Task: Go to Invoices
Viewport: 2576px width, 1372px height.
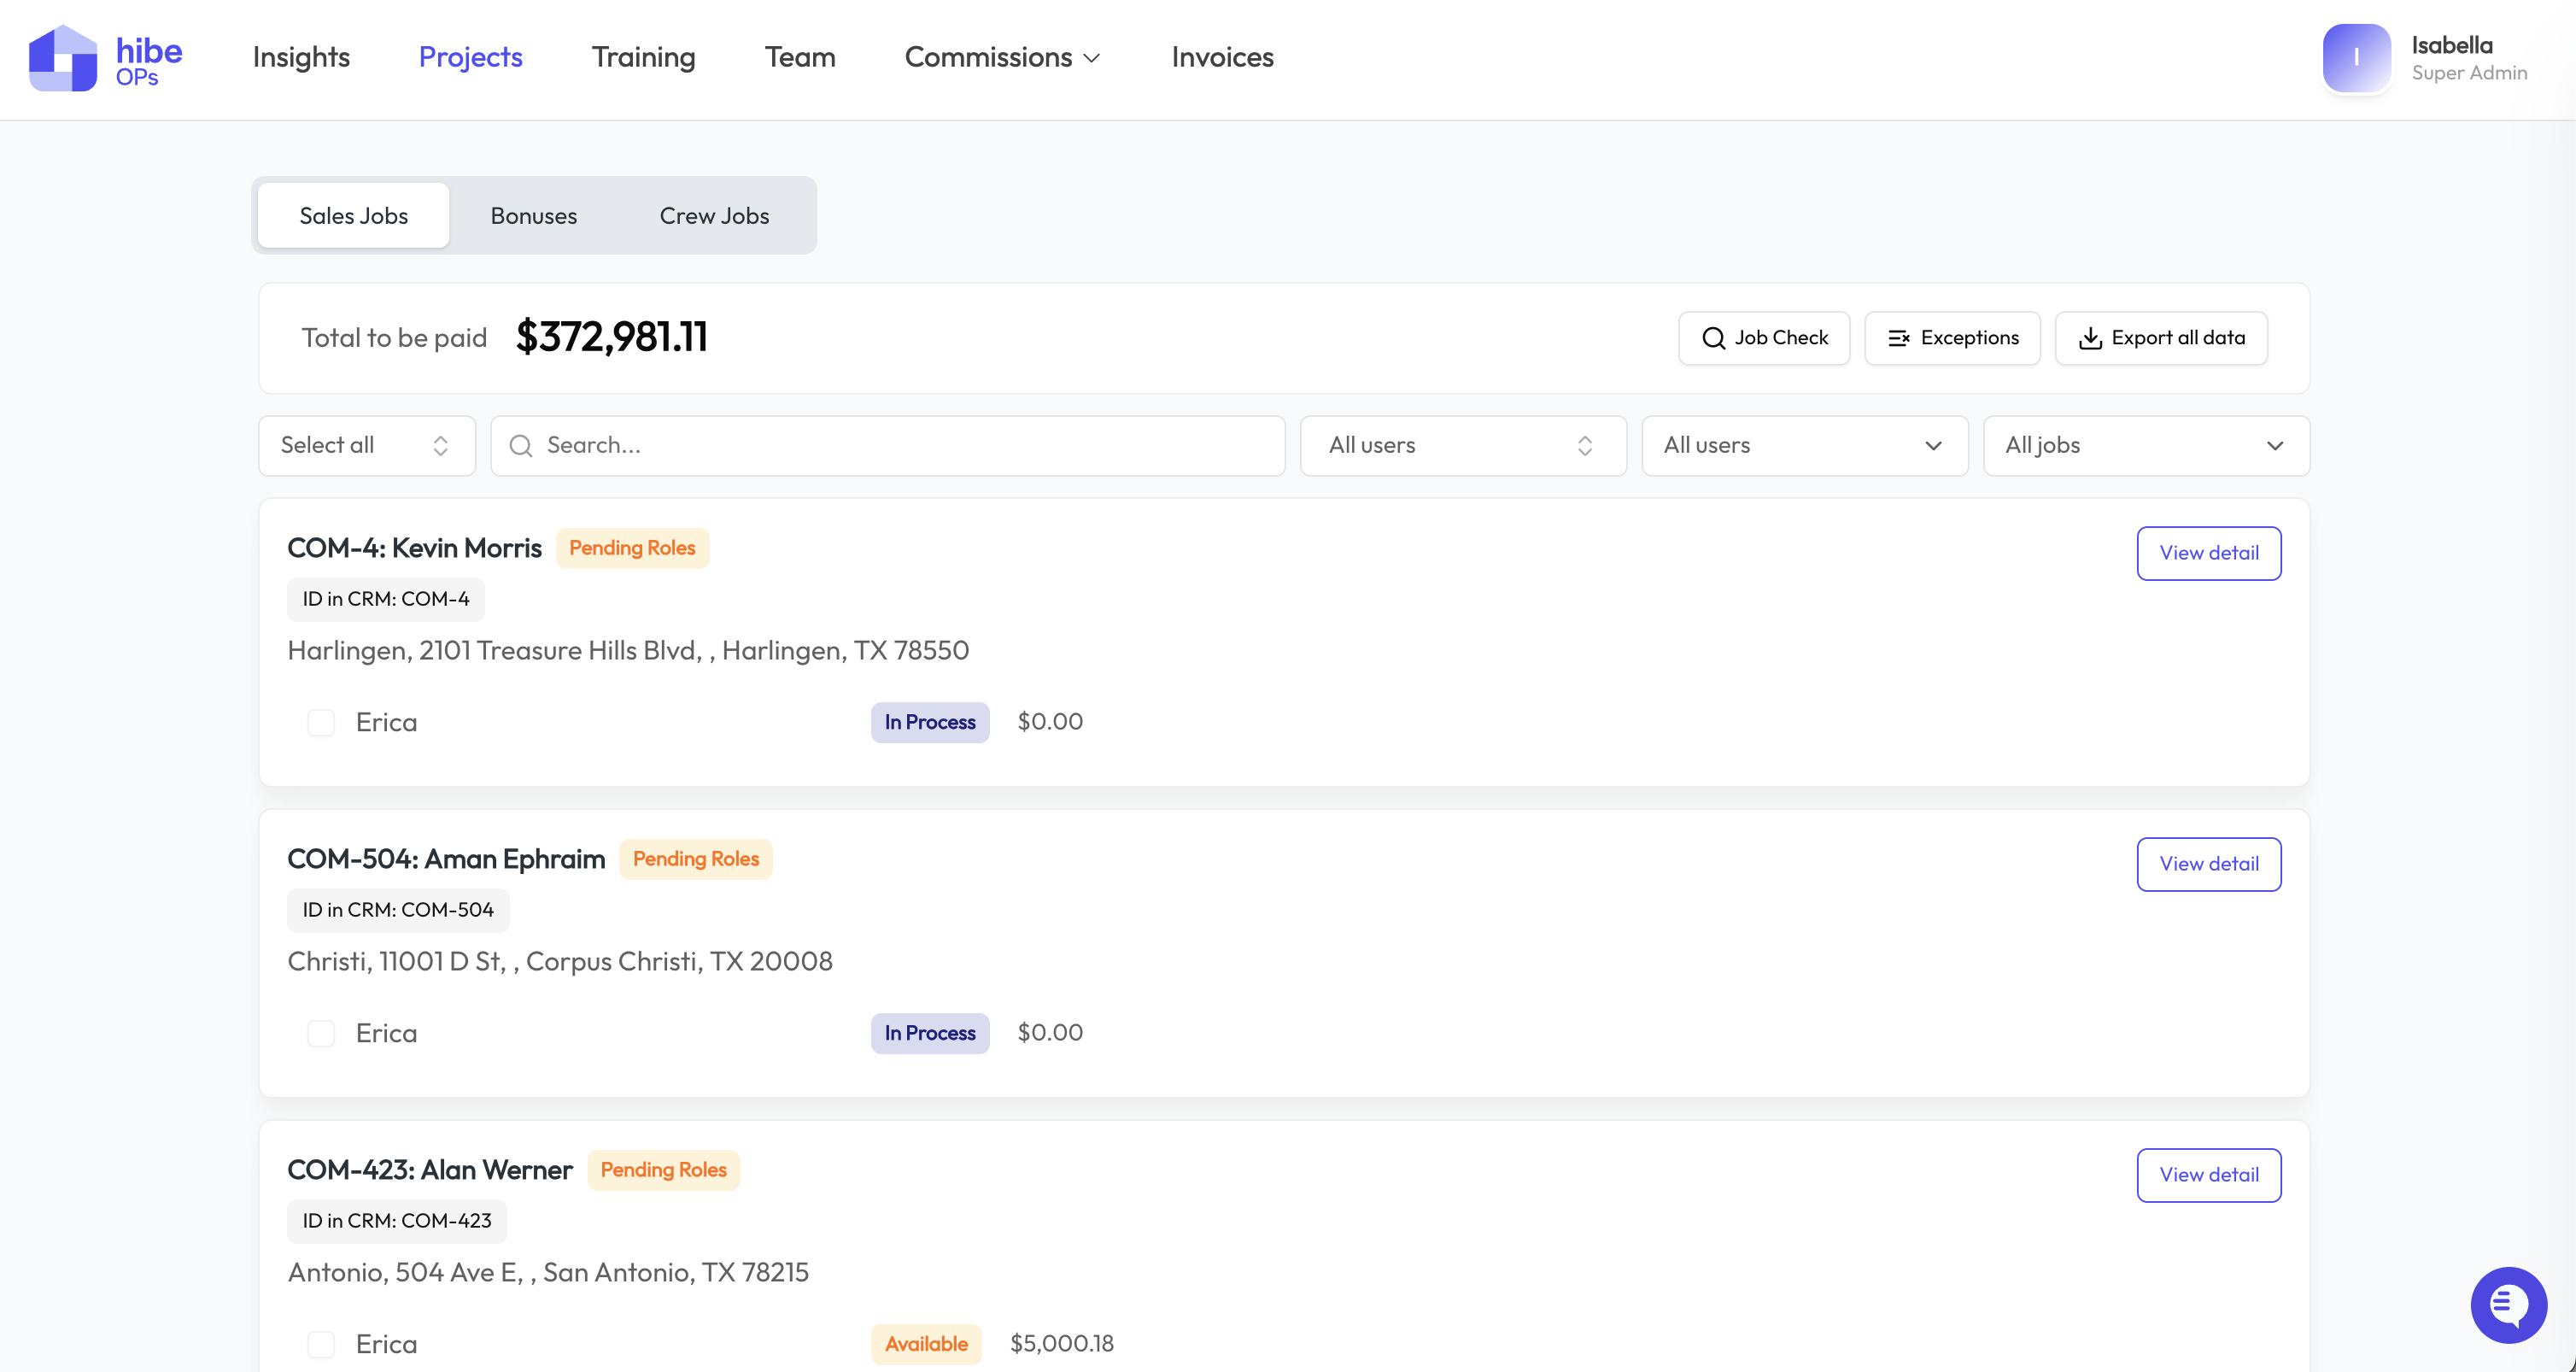Action: tap(1222, 58)
